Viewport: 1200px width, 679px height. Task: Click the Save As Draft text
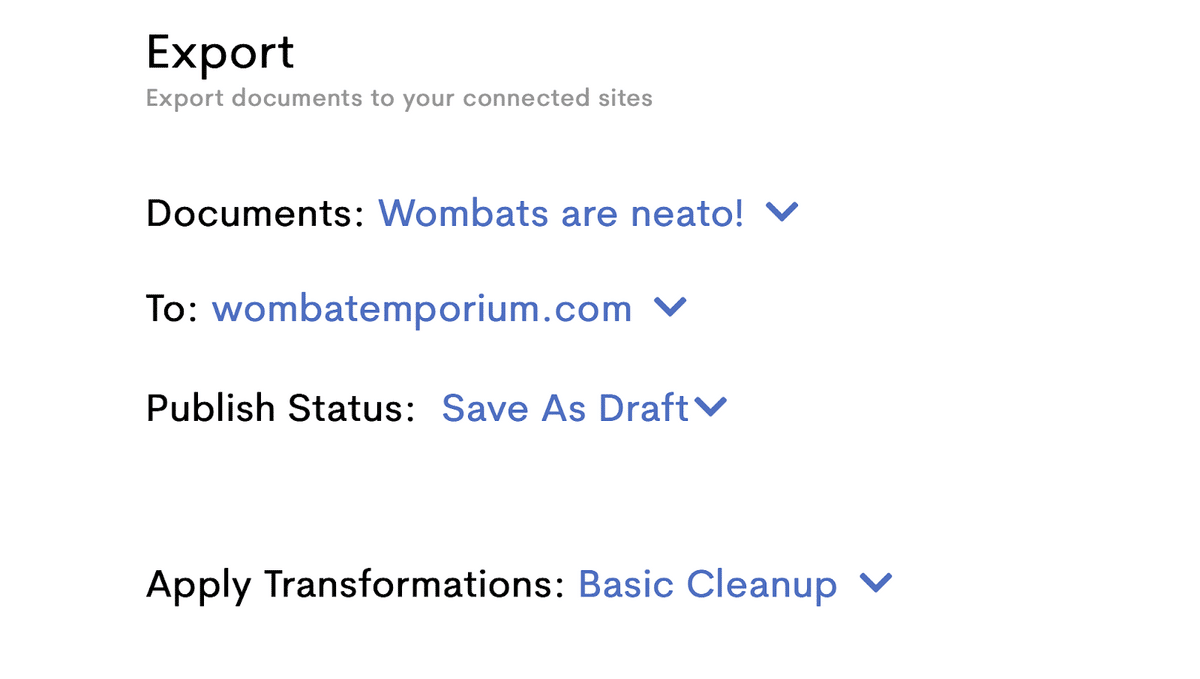565,408
